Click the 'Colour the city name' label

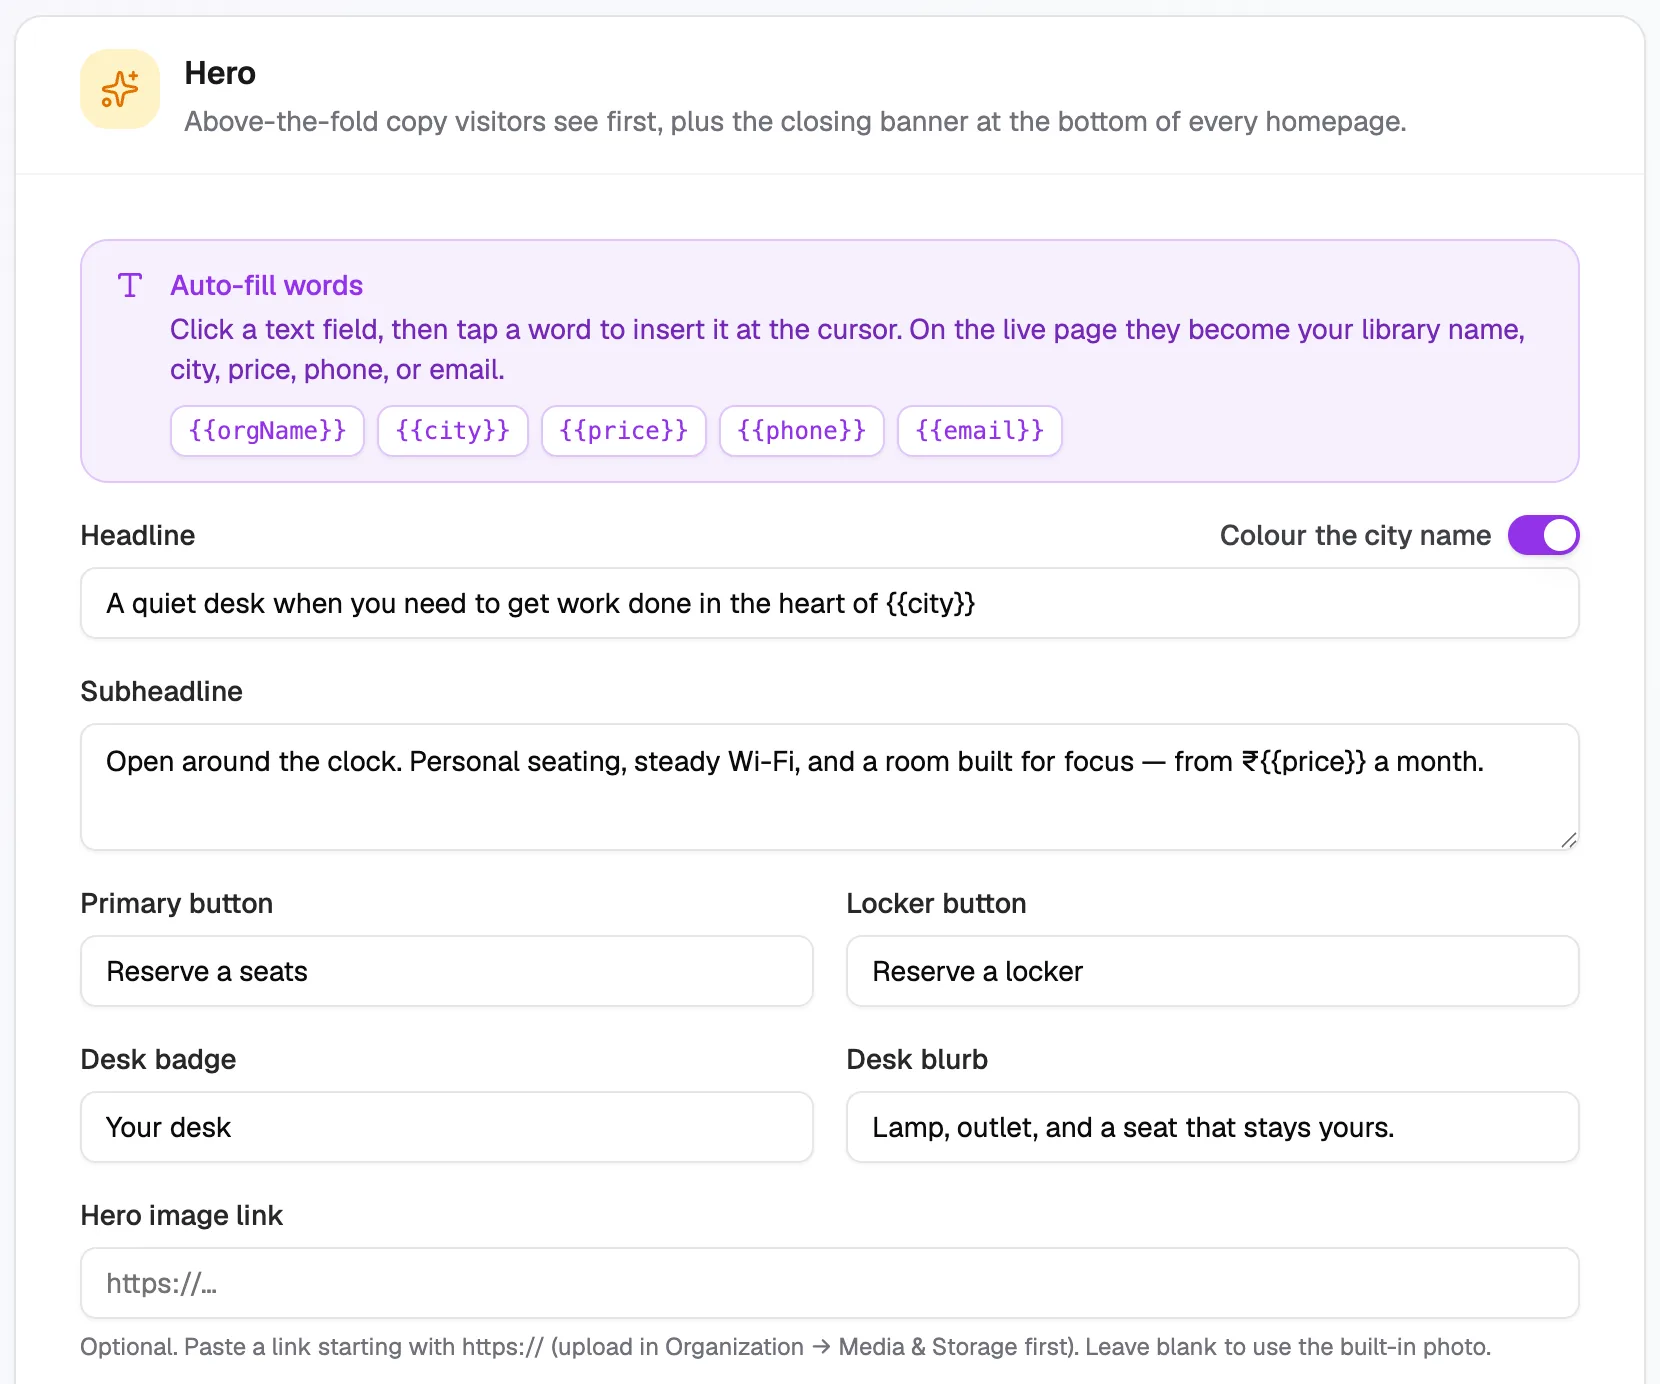point(1355,535)
